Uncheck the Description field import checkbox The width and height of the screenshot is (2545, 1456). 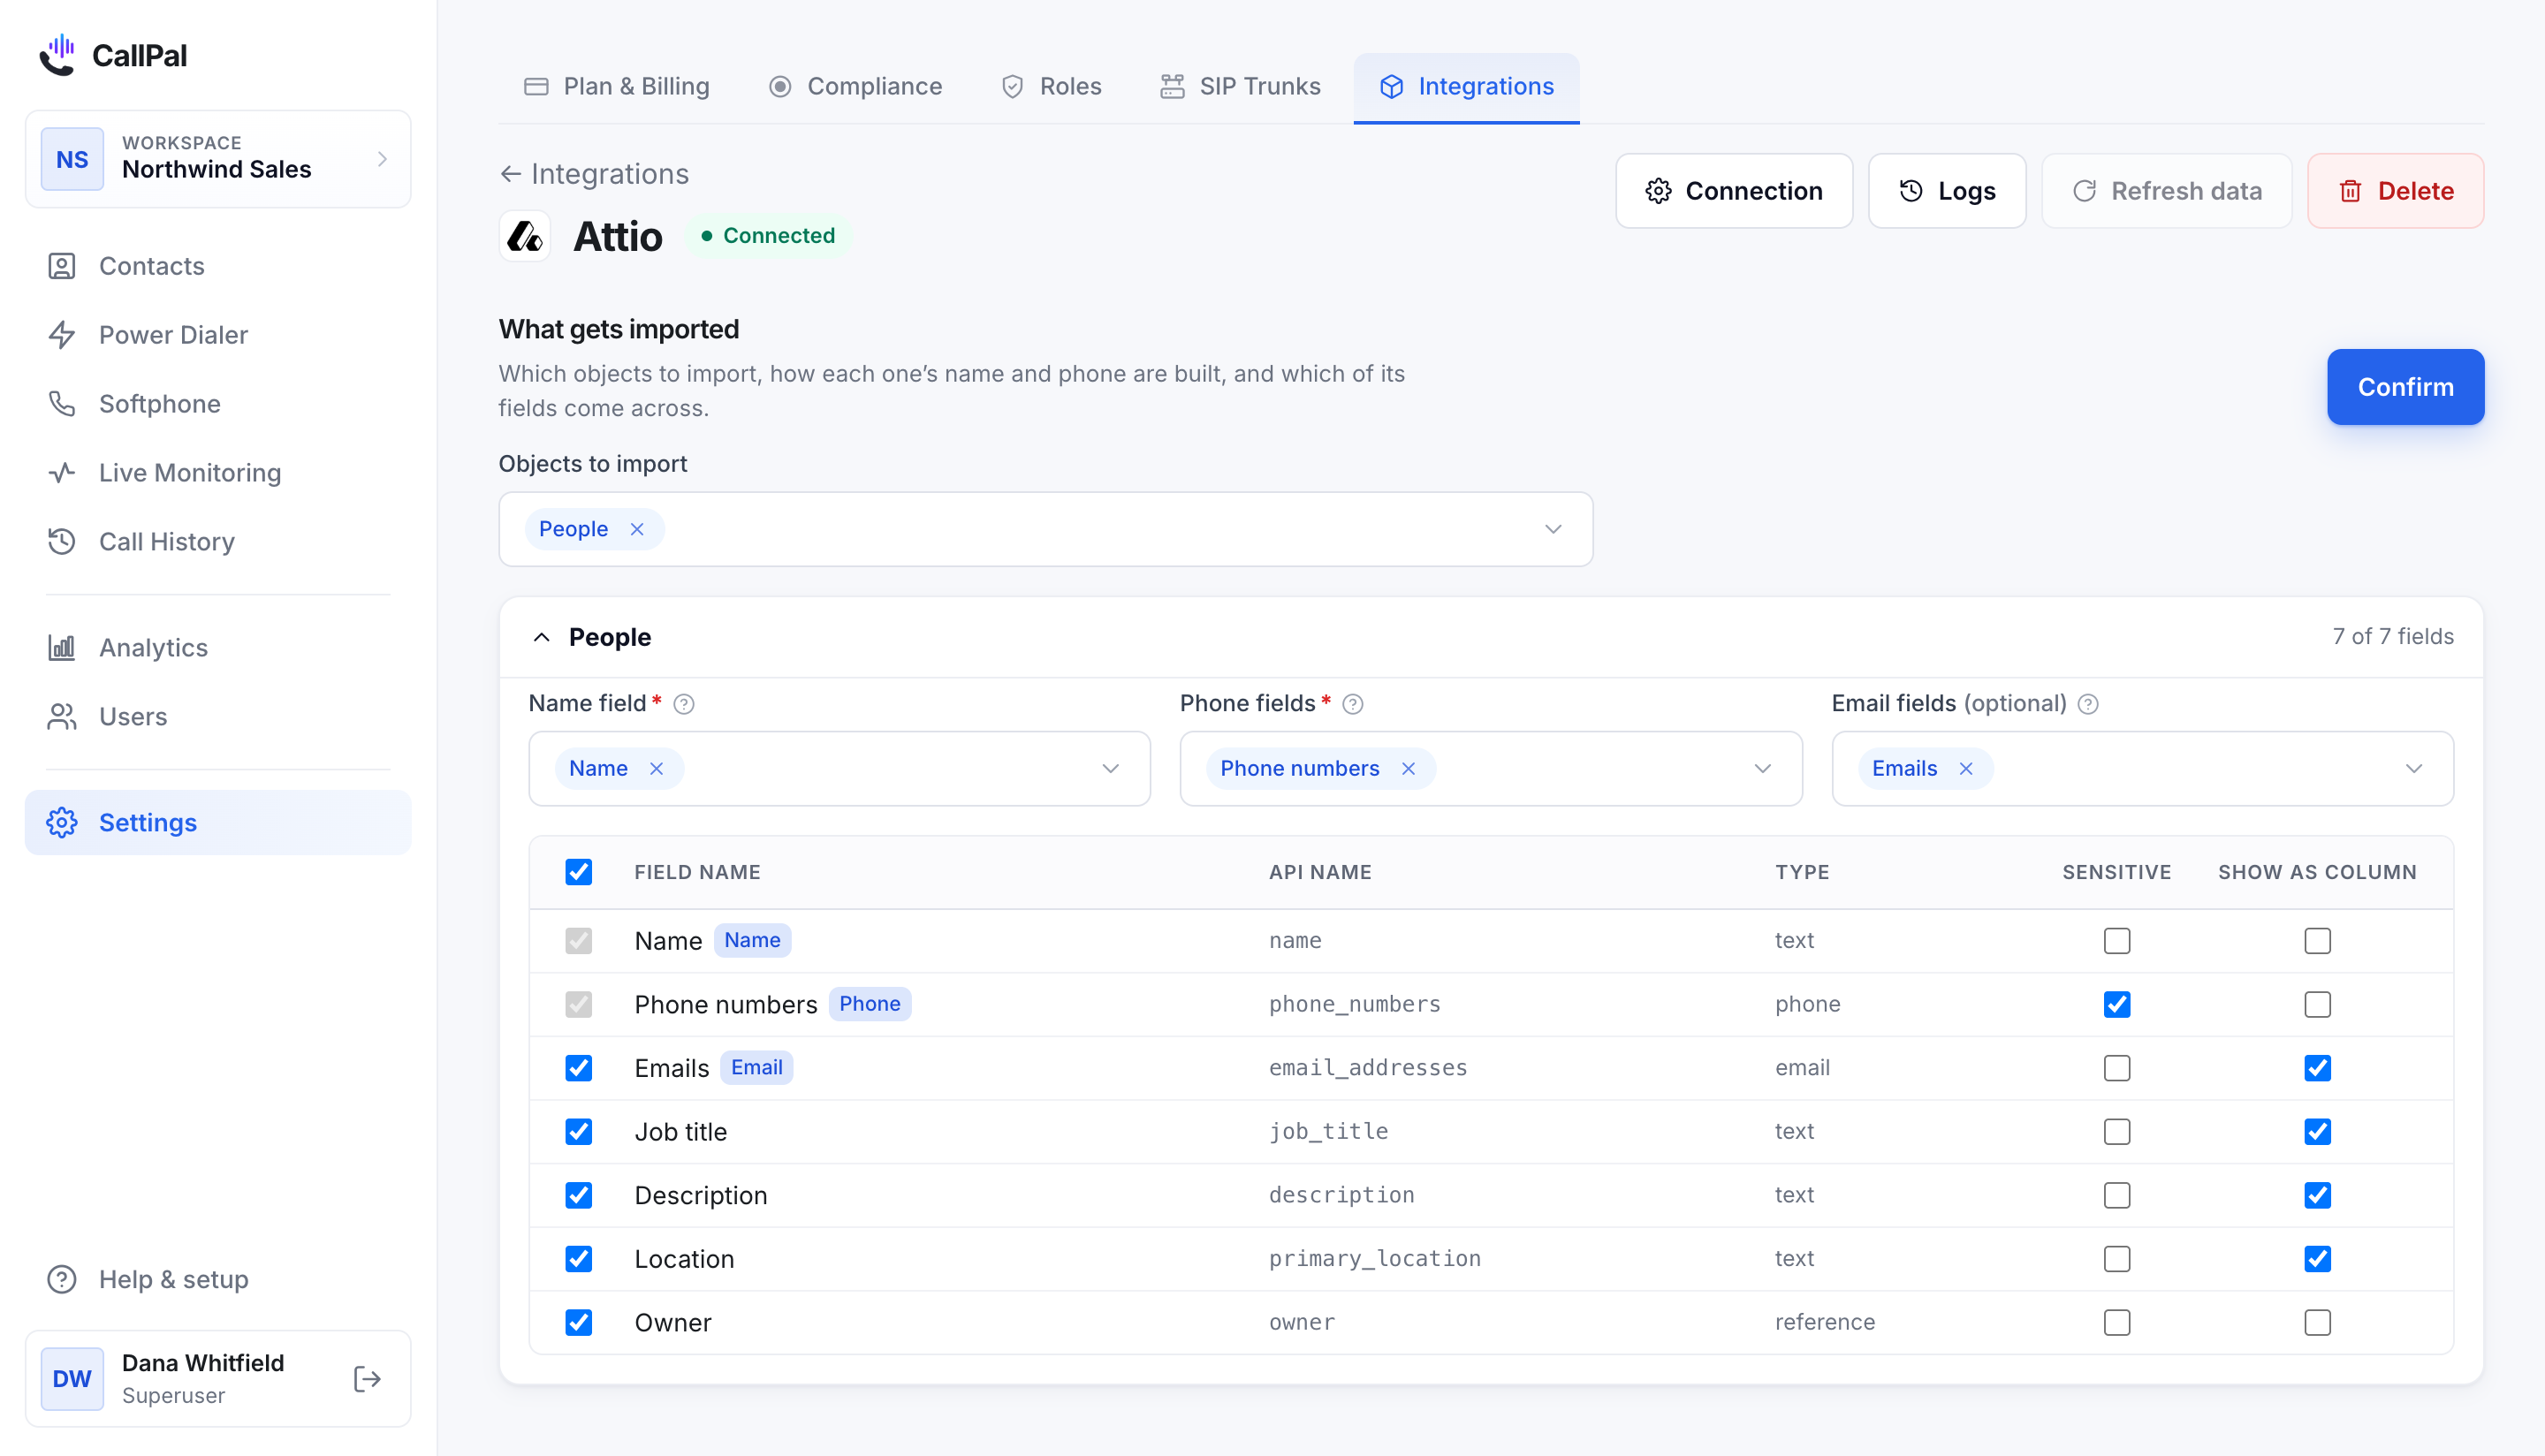click(x=579, y=1195)
